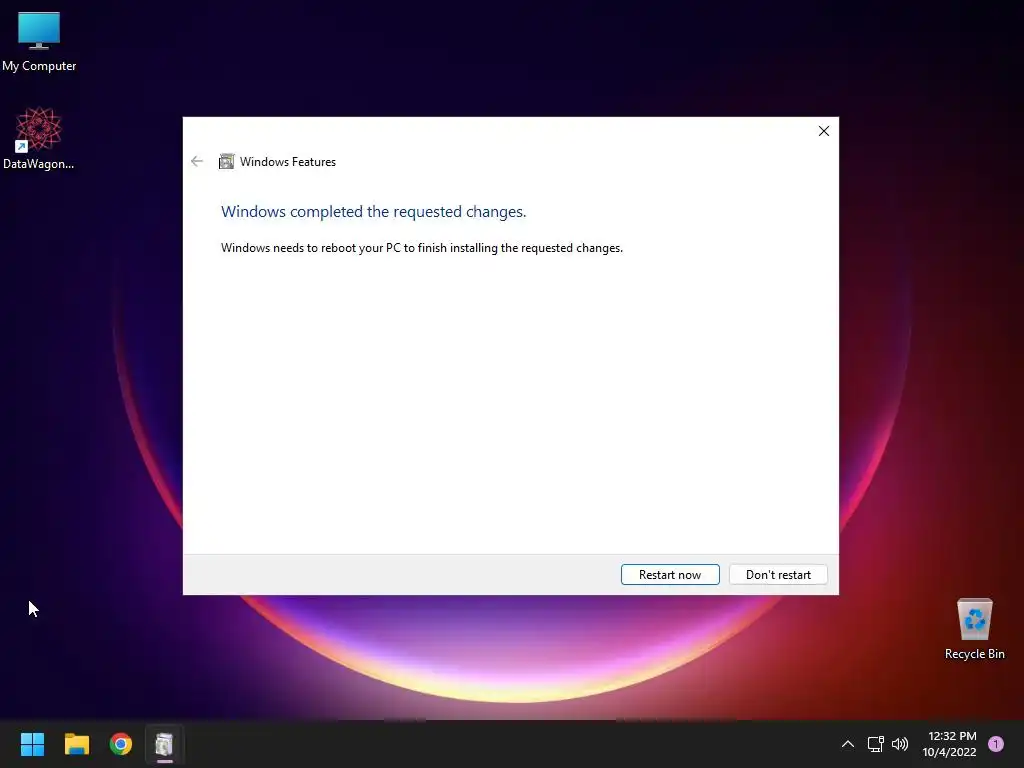The height and width of the screenshot is (768, 1024).
Task: Click the 'Windows completed the requested changes.' heading
Action: (374, 212)
